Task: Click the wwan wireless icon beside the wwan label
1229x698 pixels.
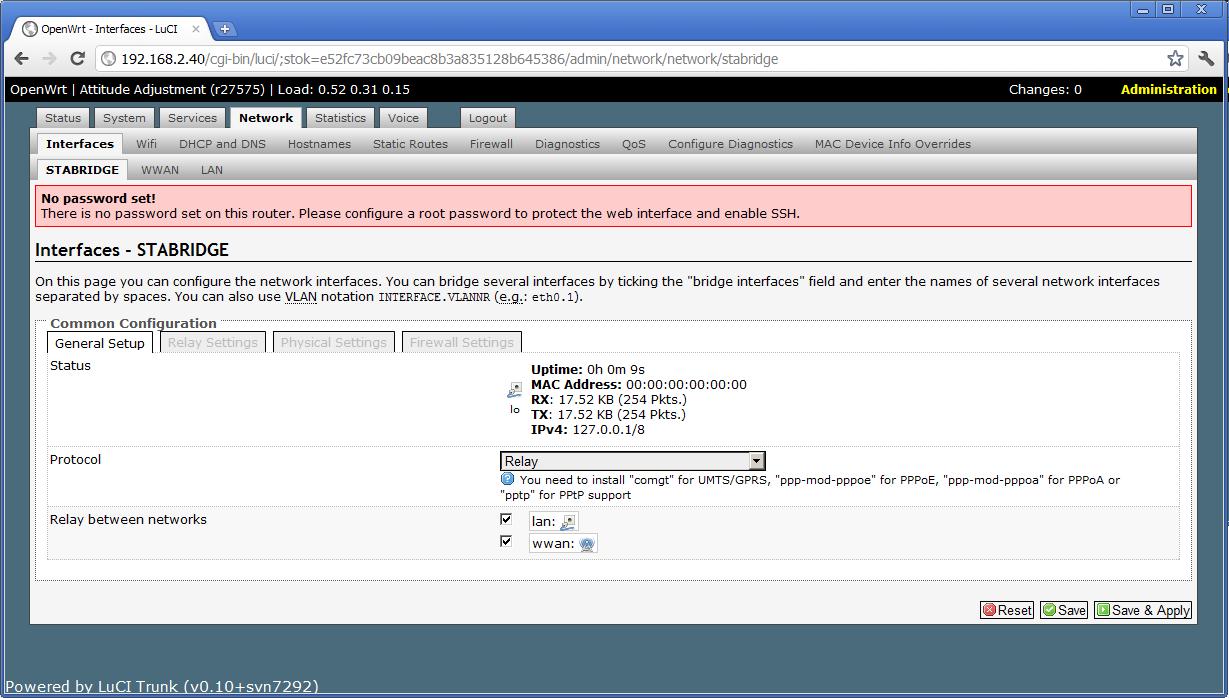Action: [x=587, y=544]
